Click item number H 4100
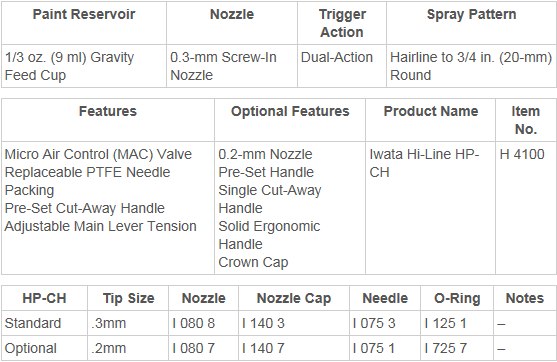557x362 pixels. tap(522, 155)
